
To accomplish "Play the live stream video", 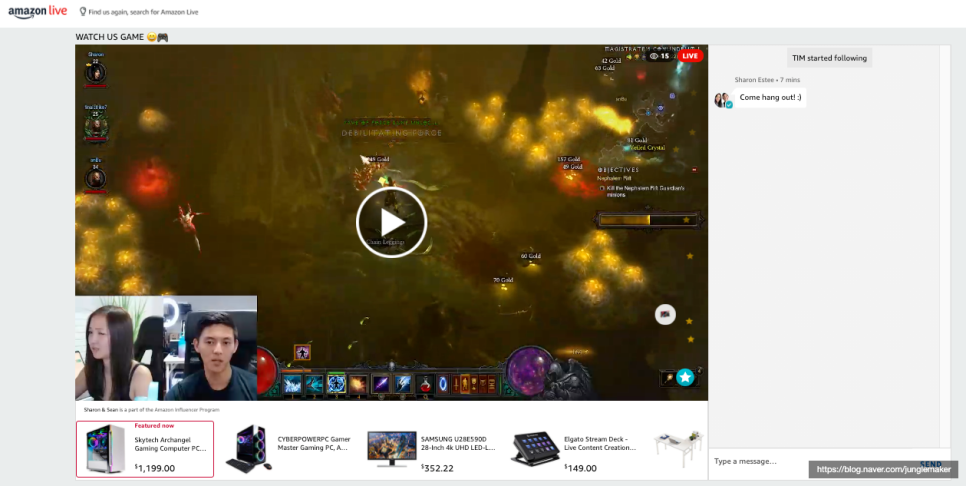I will (x=391, y=222).
